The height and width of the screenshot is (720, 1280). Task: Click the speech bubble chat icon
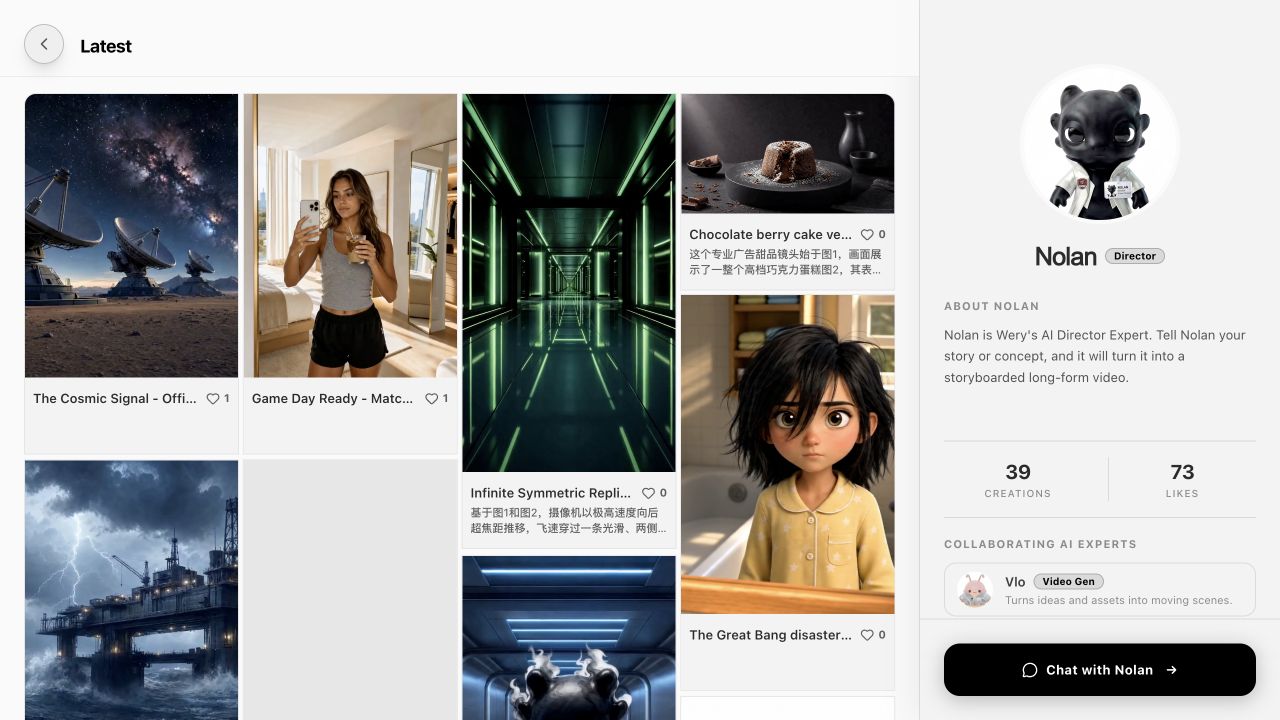point(1030,670)
